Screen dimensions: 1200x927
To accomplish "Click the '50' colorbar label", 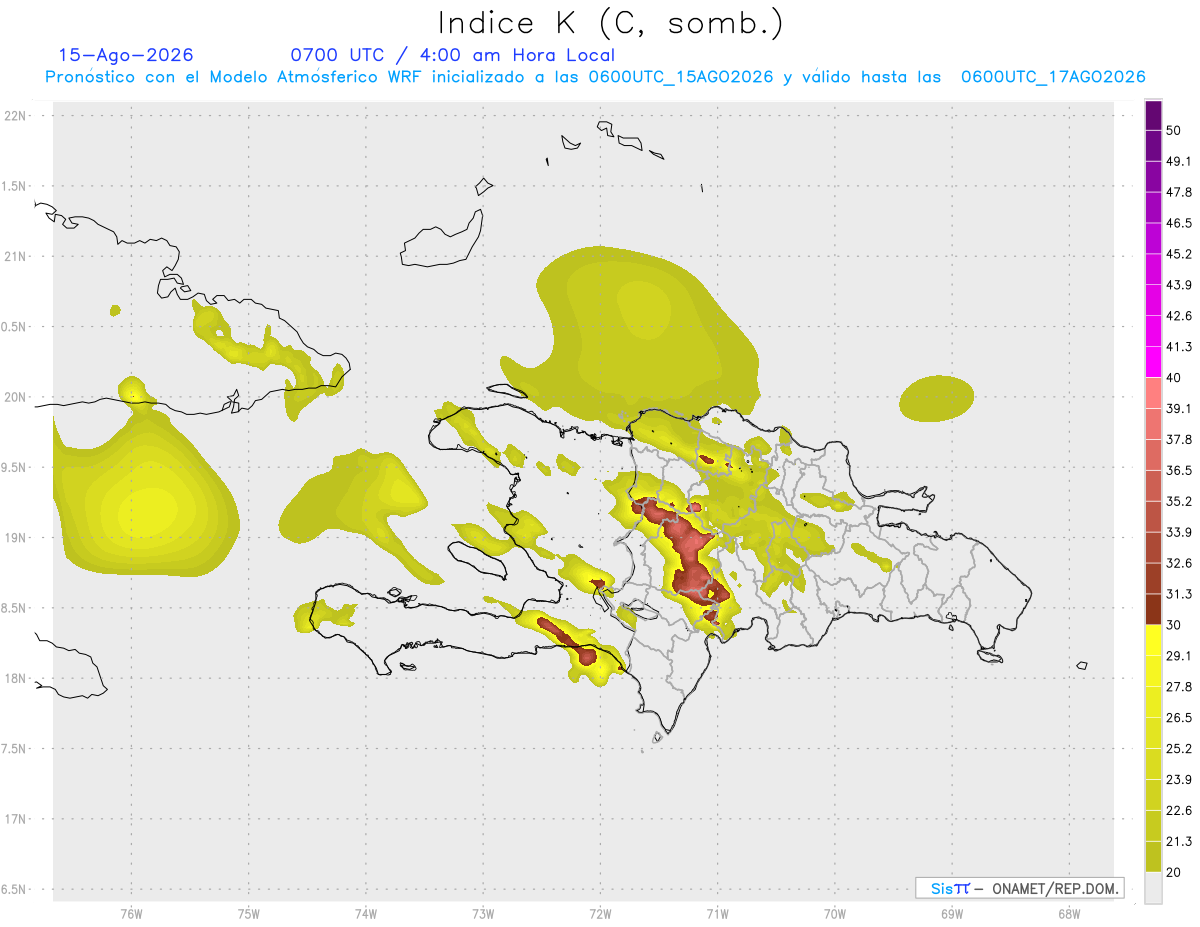I will click(x=1174, y=131).
